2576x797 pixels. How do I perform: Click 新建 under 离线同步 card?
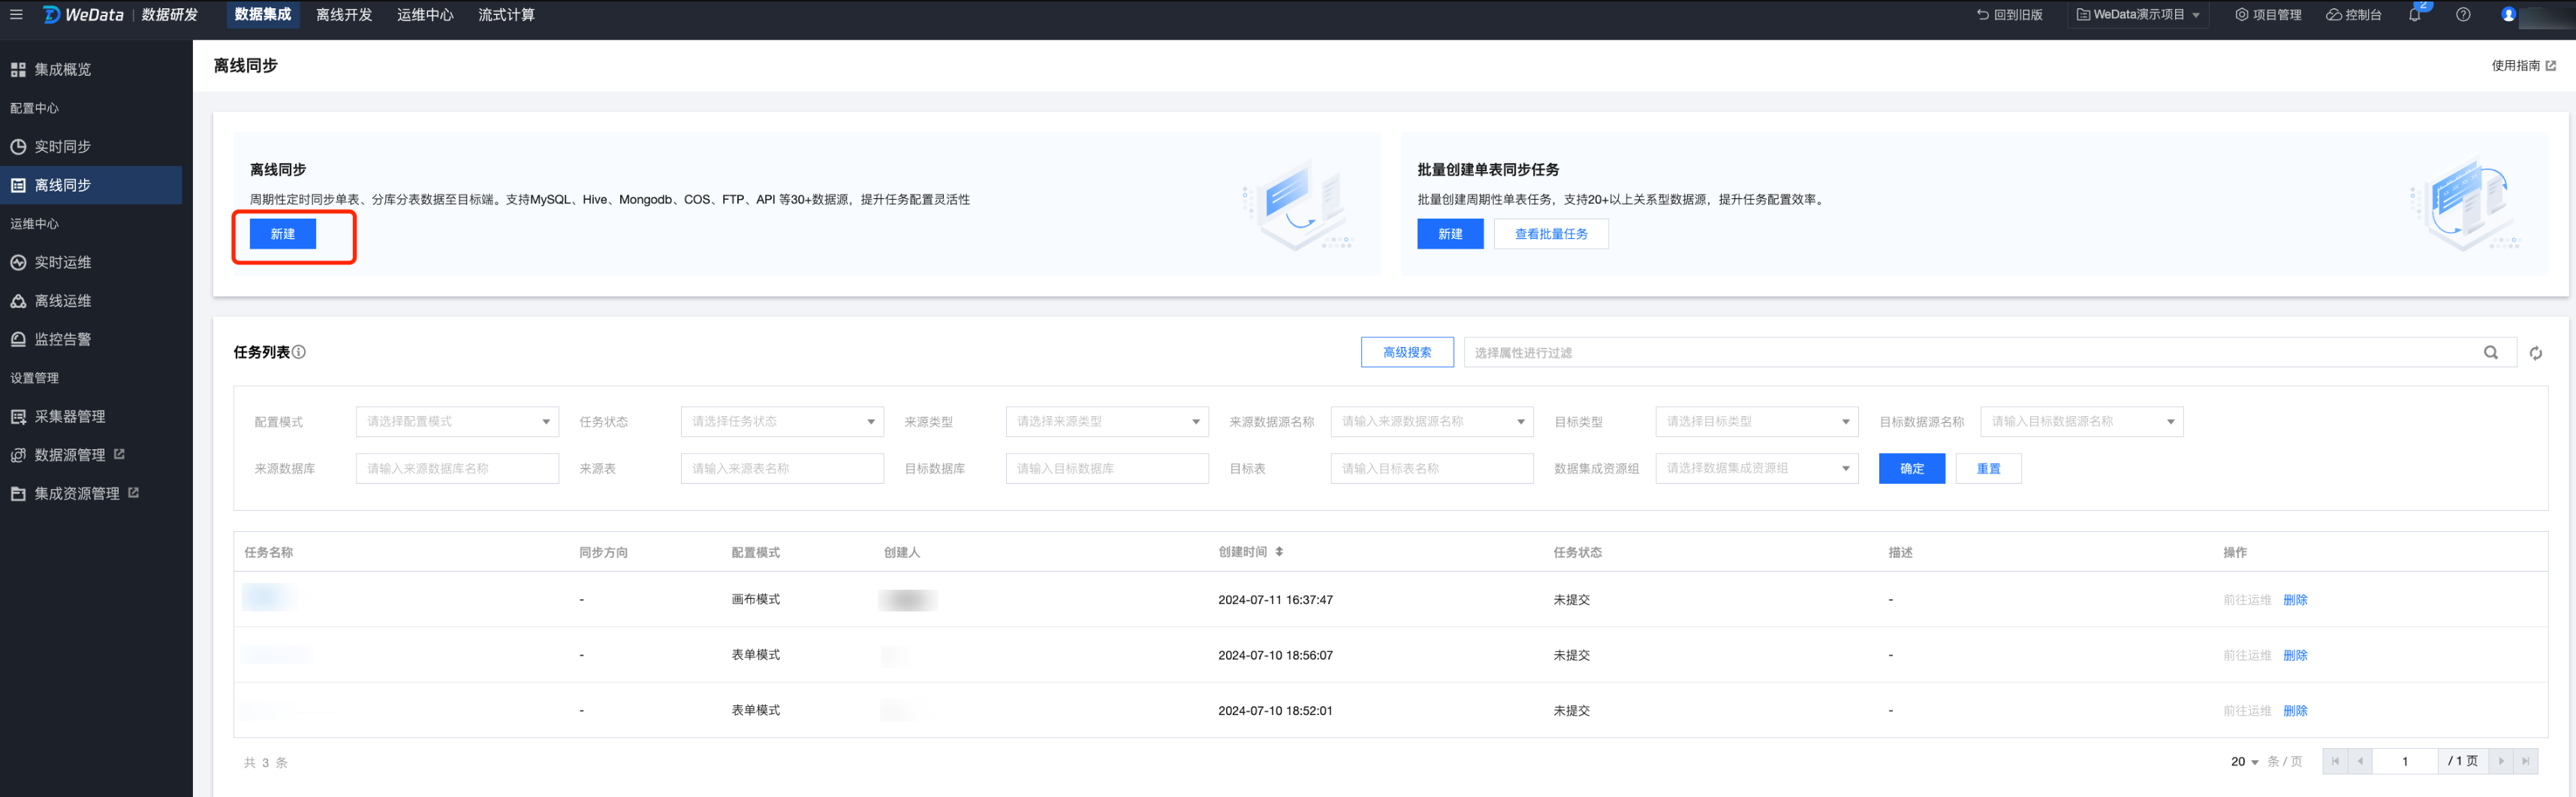283,234
